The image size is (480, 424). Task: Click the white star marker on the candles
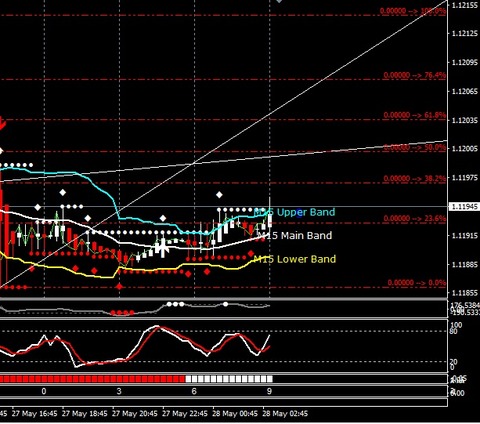(162, 248)
